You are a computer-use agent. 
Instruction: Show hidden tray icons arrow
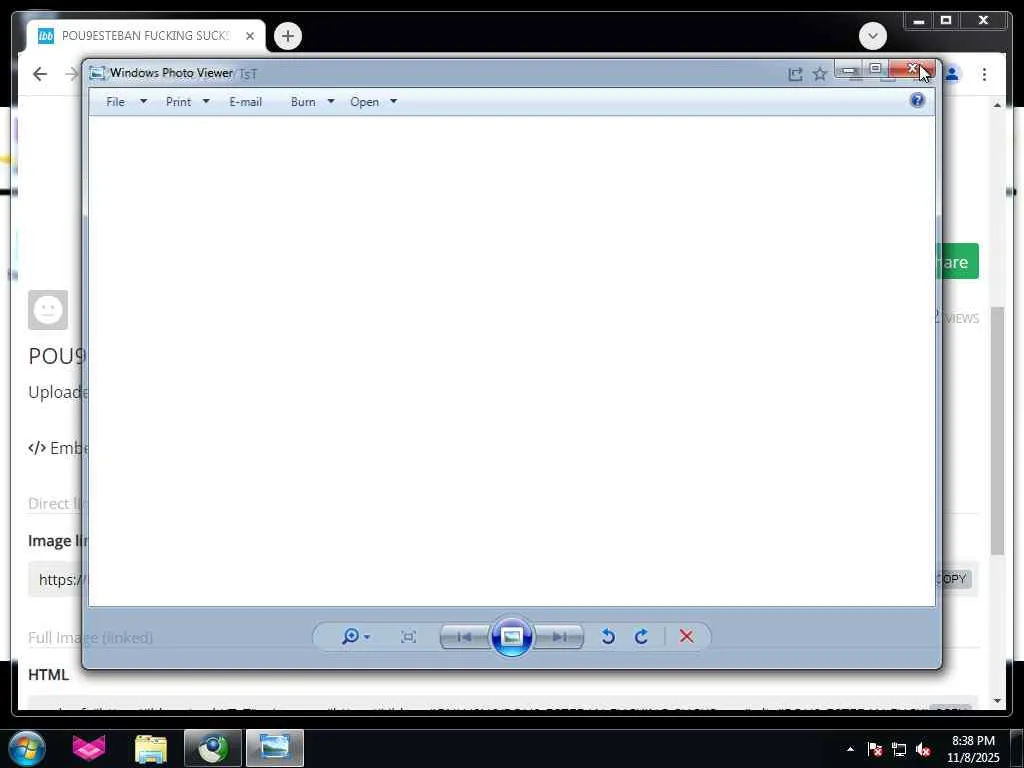point(850,749)
